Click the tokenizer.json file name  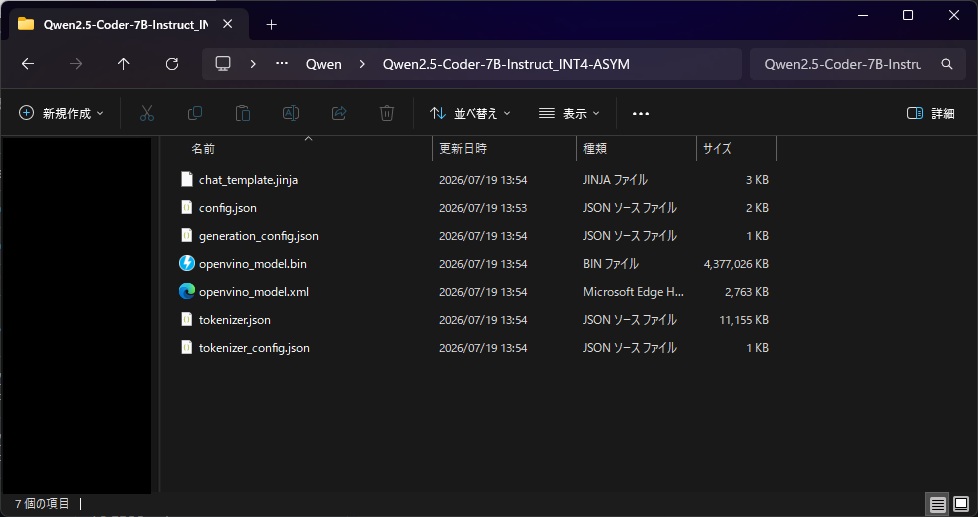click(x=235, y=320)
